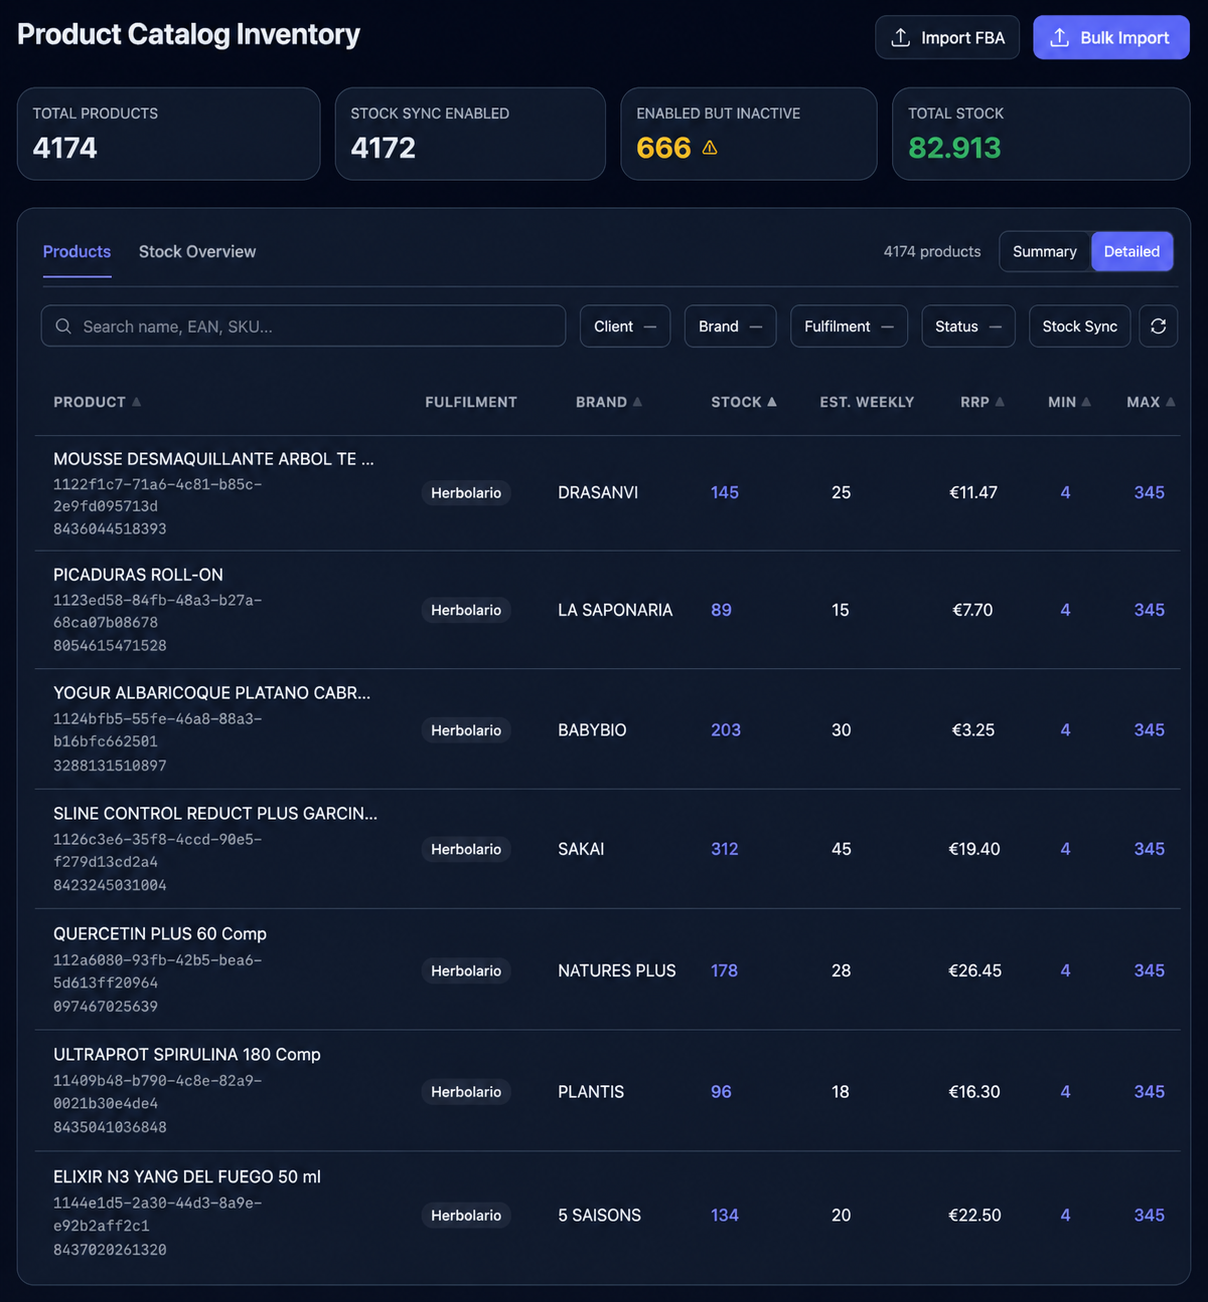
Task: Switch to Summary view
Action: click(x=1044, y=251)
